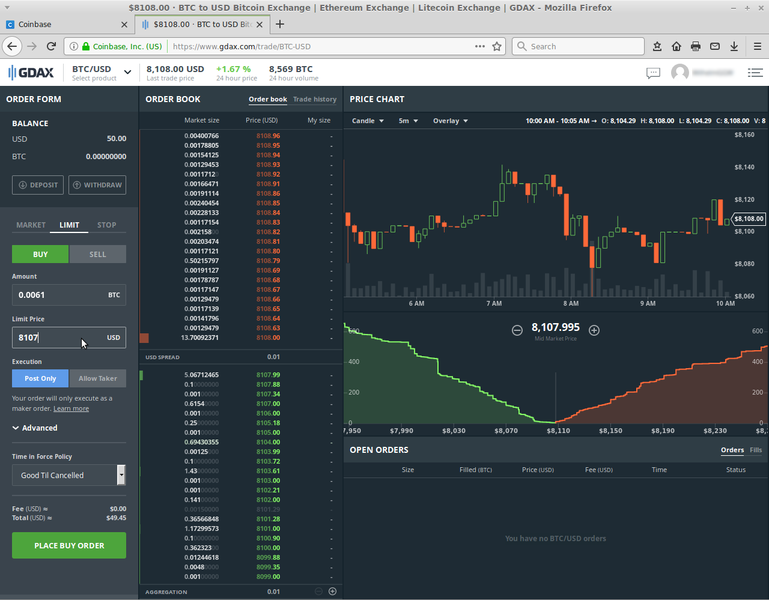Viewport: 769px width, 600px height.
Task: Open the user avatar profile icon
Action: pos(680,73)
